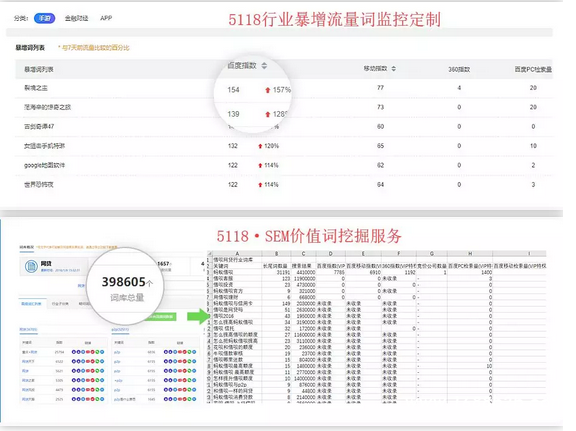Select spreadsheet column F header

point(399,254)
